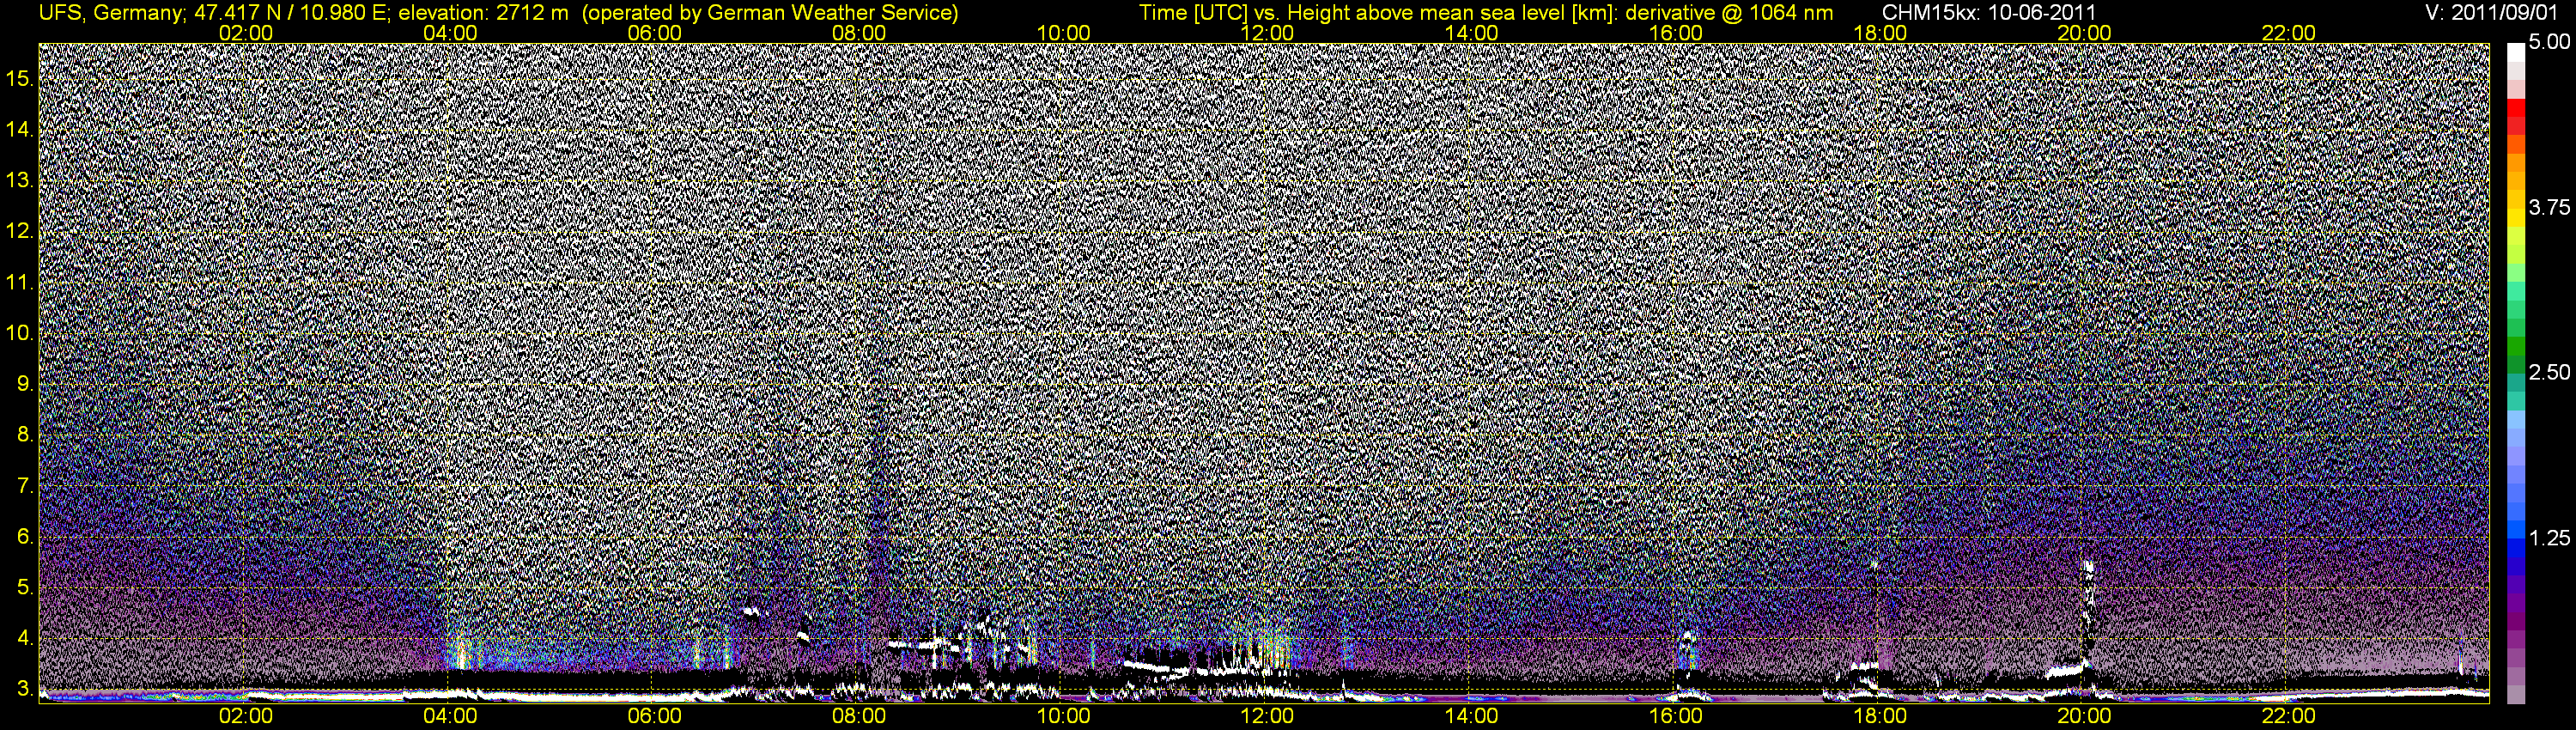The image size is (2576, 730).
Task: Select the 14:00 tick on top time axis
Action: [1472, 33]
